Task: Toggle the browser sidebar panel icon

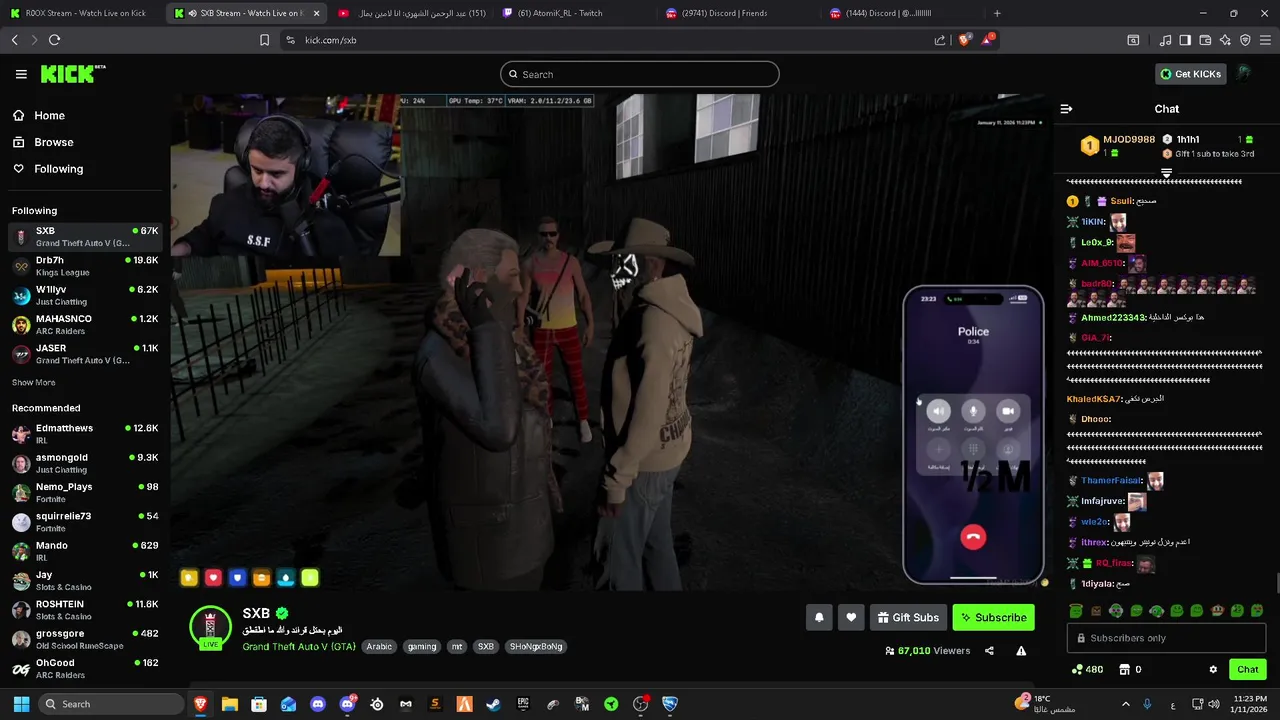Action: pyautogui.click(x=1185, y=40)
